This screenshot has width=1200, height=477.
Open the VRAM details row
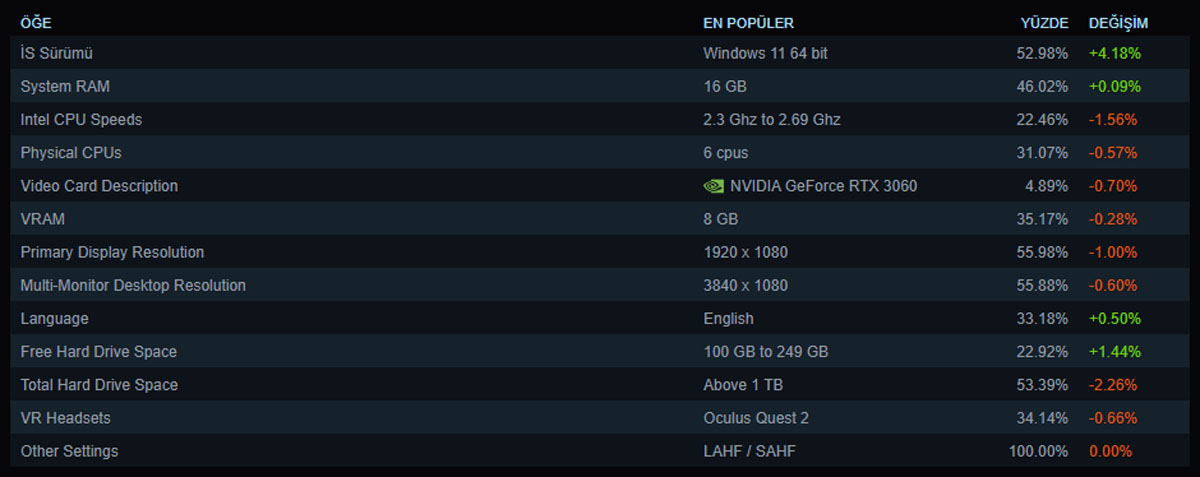(599, 218)
